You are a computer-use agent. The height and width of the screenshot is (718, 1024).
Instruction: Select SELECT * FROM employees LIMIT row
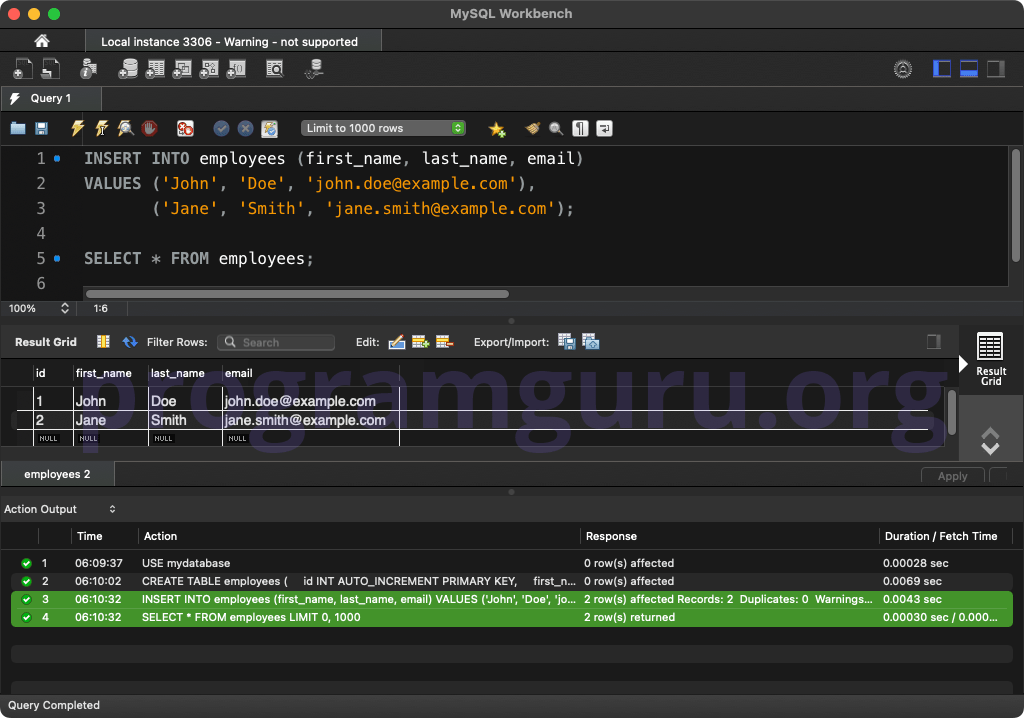coord(512,617)
